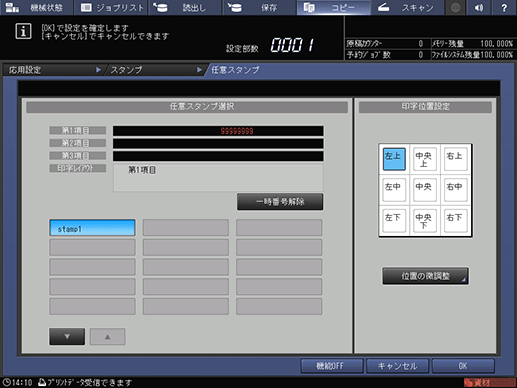Click the メモリー残量 100.000% value

[496, 44]
